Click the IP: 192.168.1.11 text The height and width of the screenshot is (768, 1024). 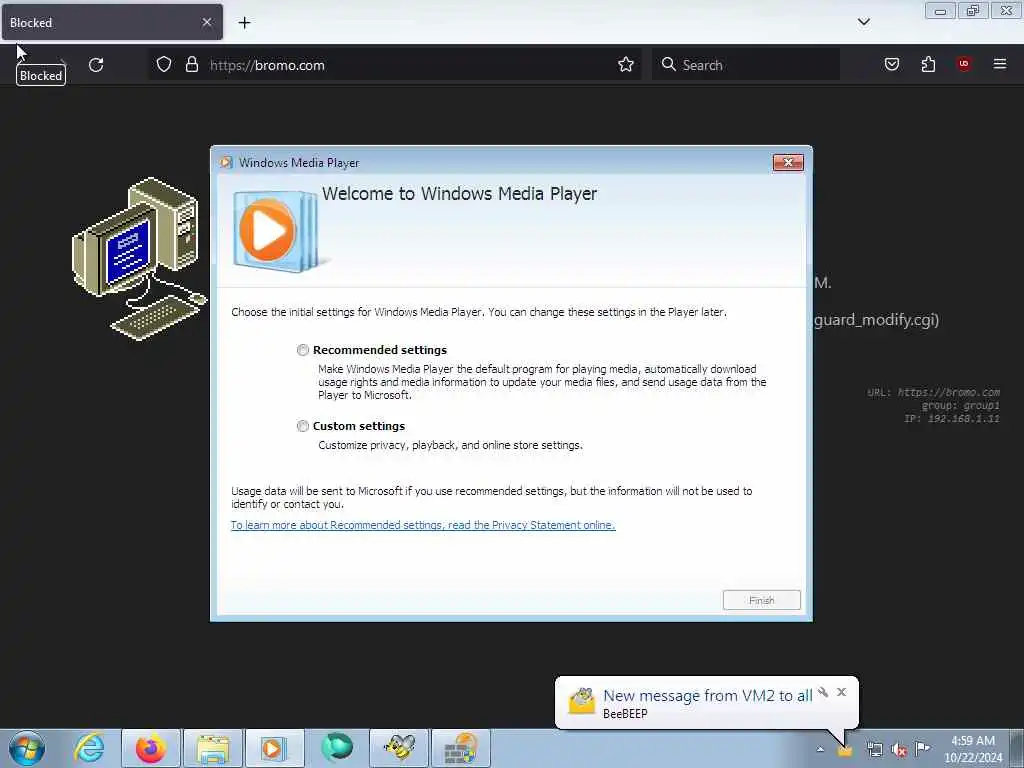[952, 419]
